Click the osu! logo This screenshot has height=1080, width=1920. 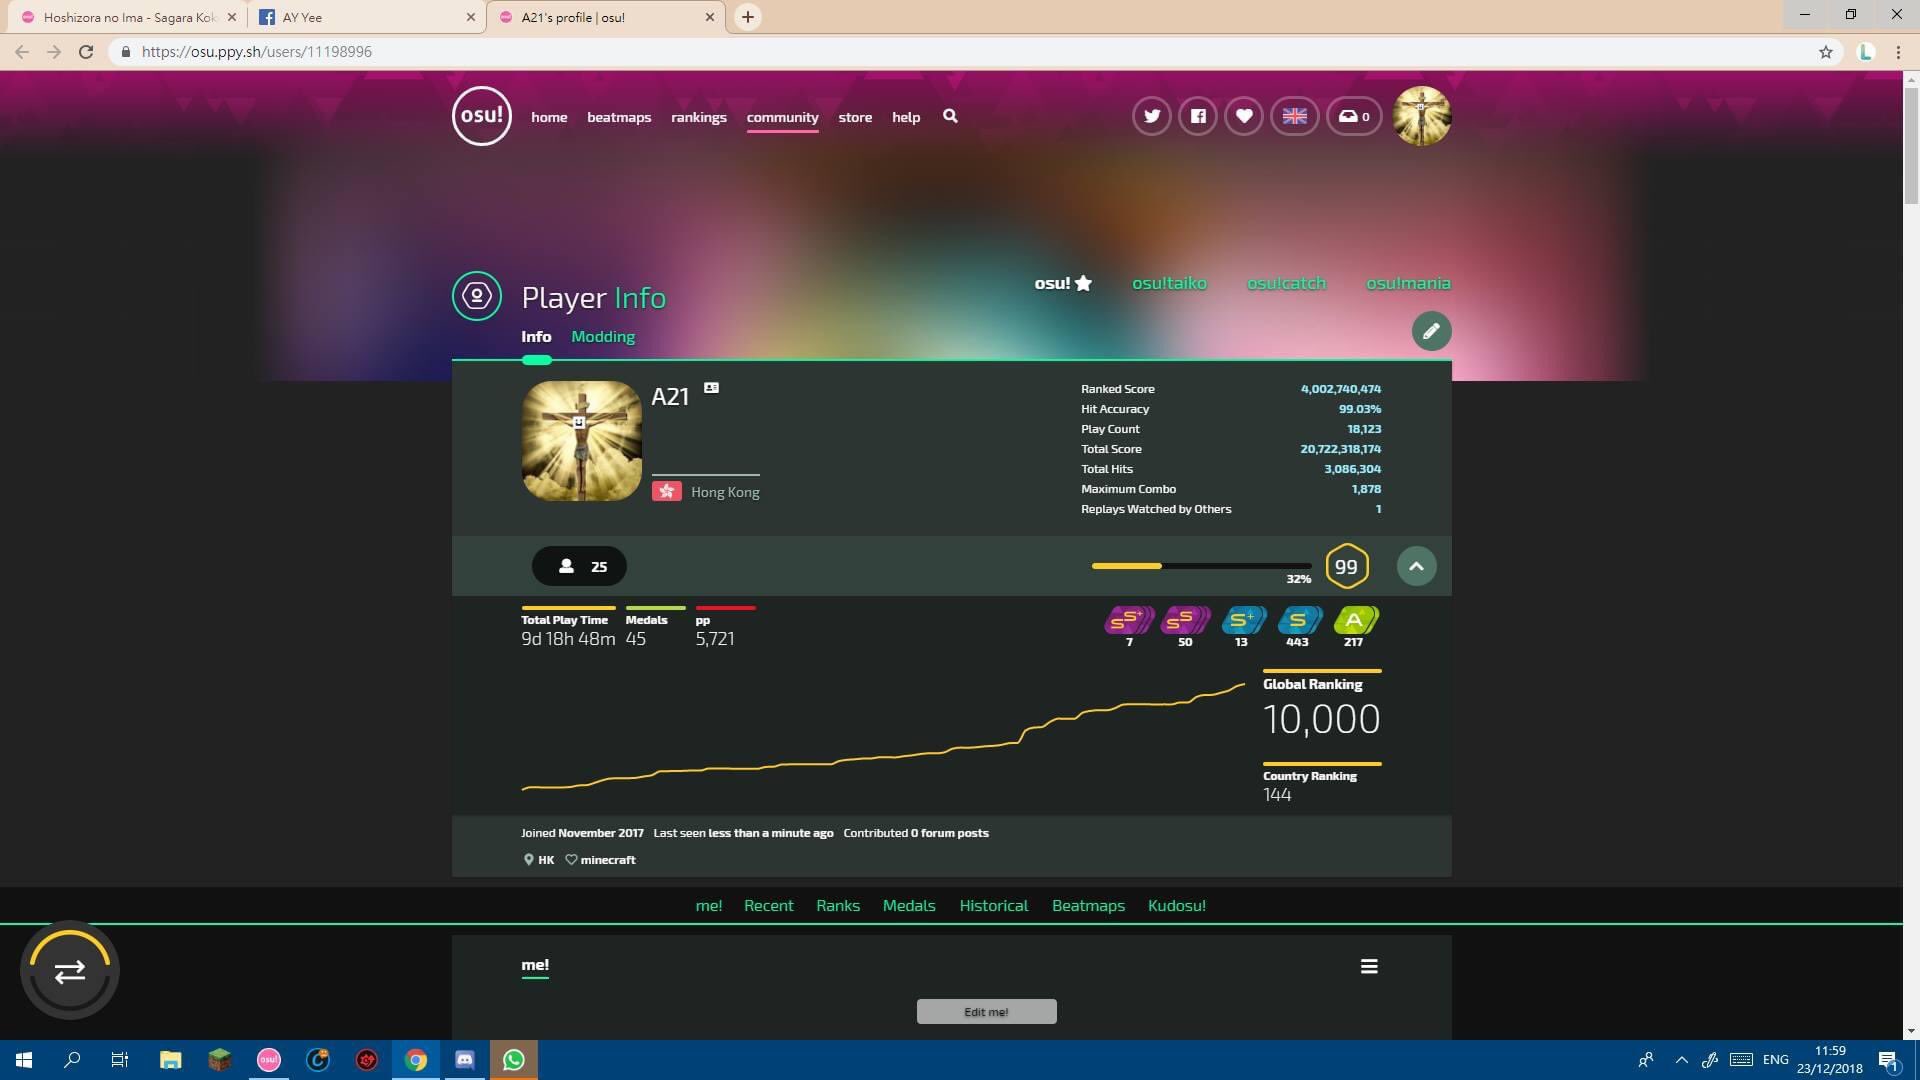[x=481, y=116]
